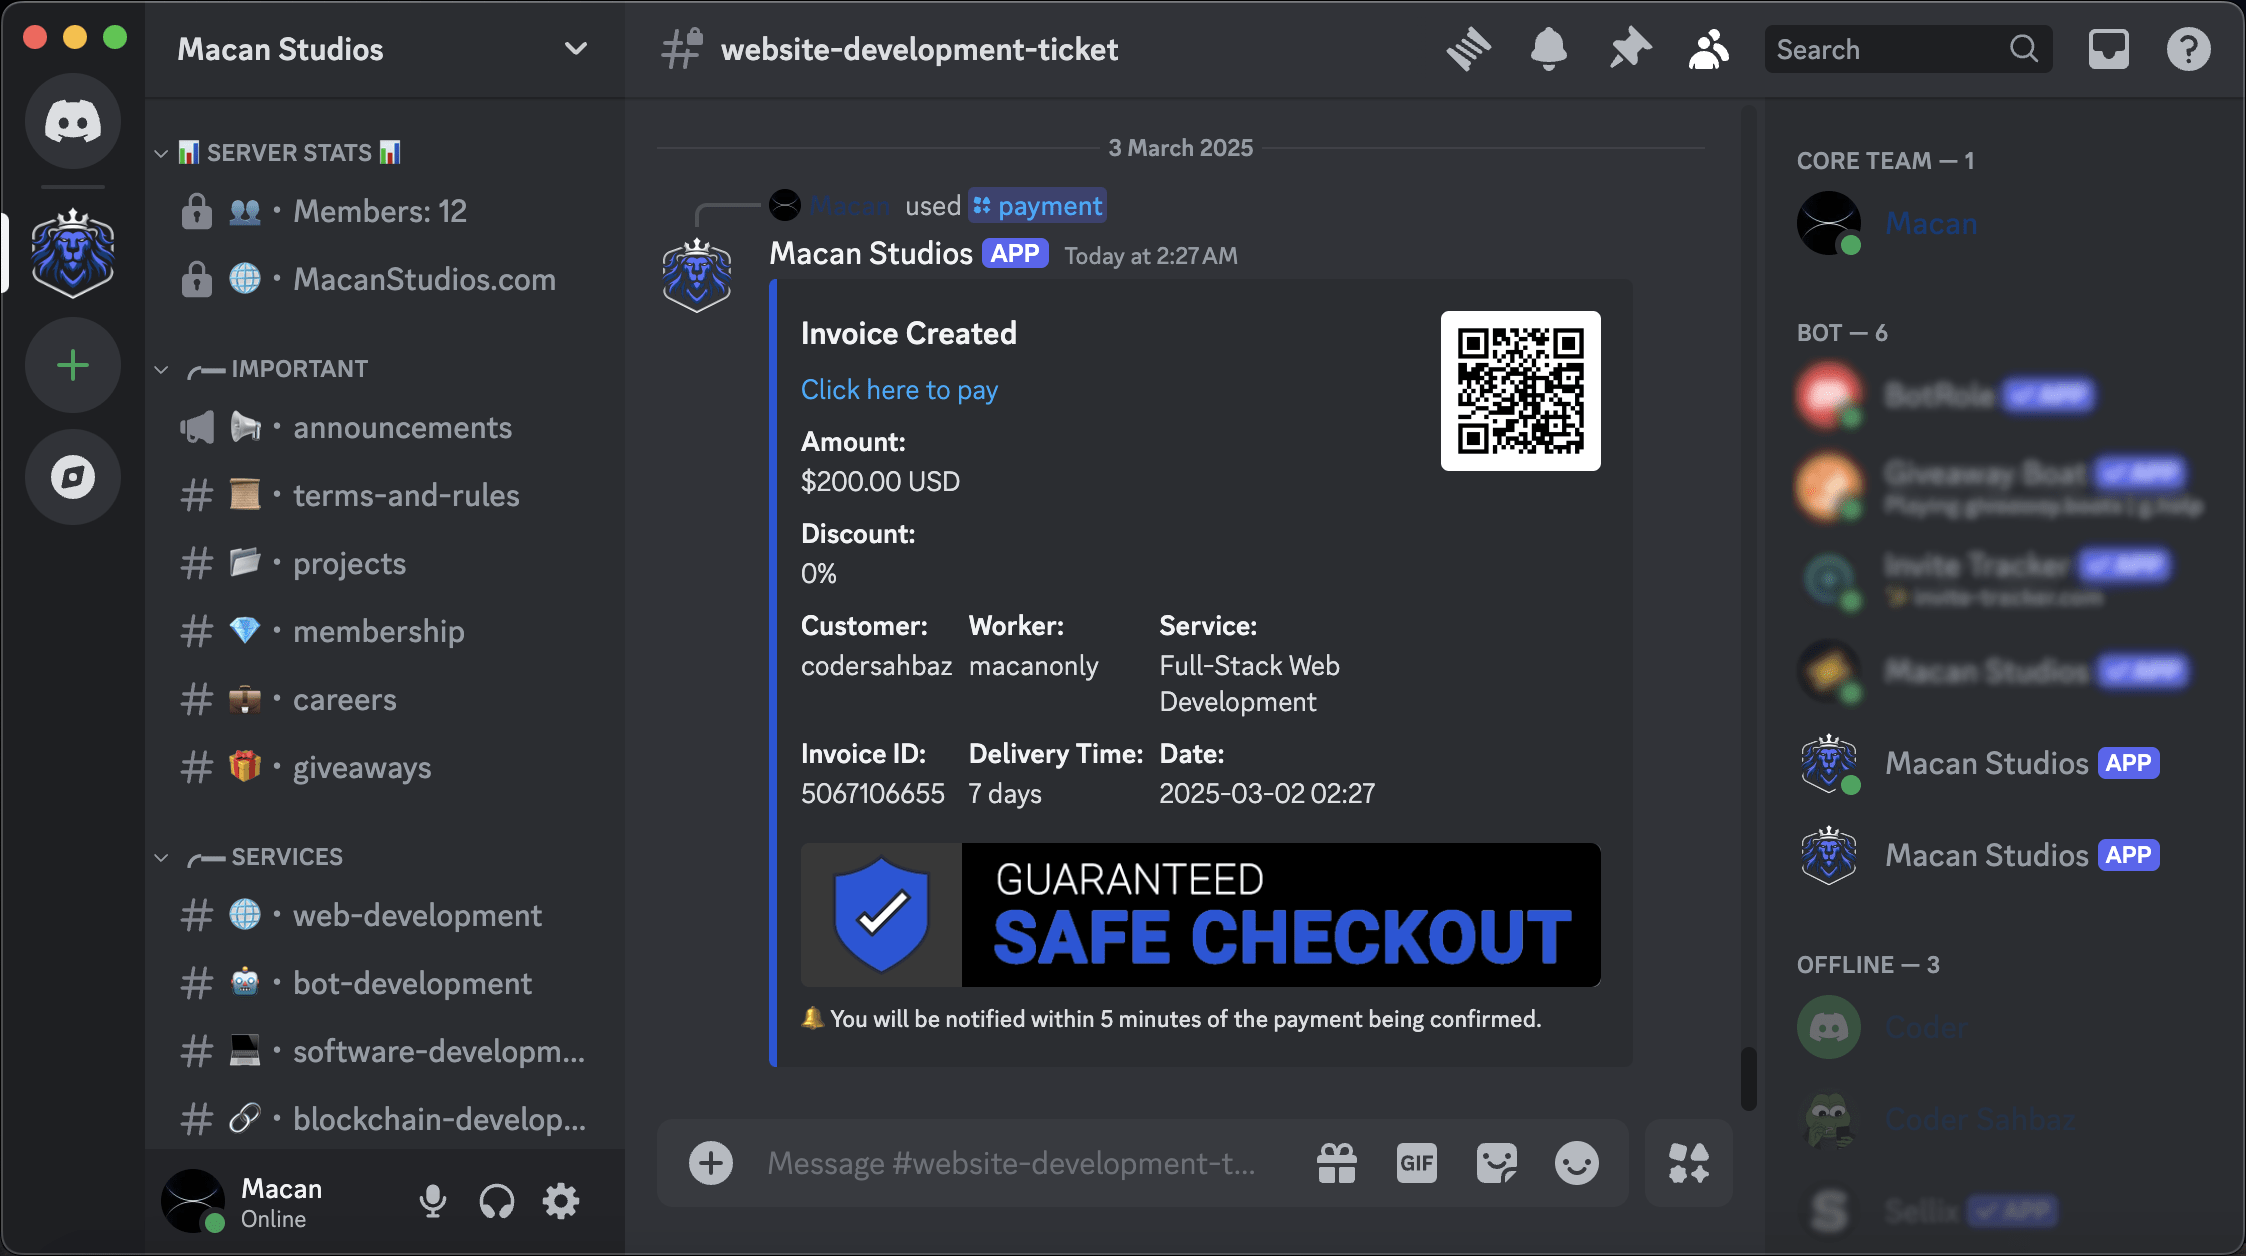This screenshot has width=2246, height=1256.
Task: Enlarge the invoice QR code
Action: pos(1520,391)
